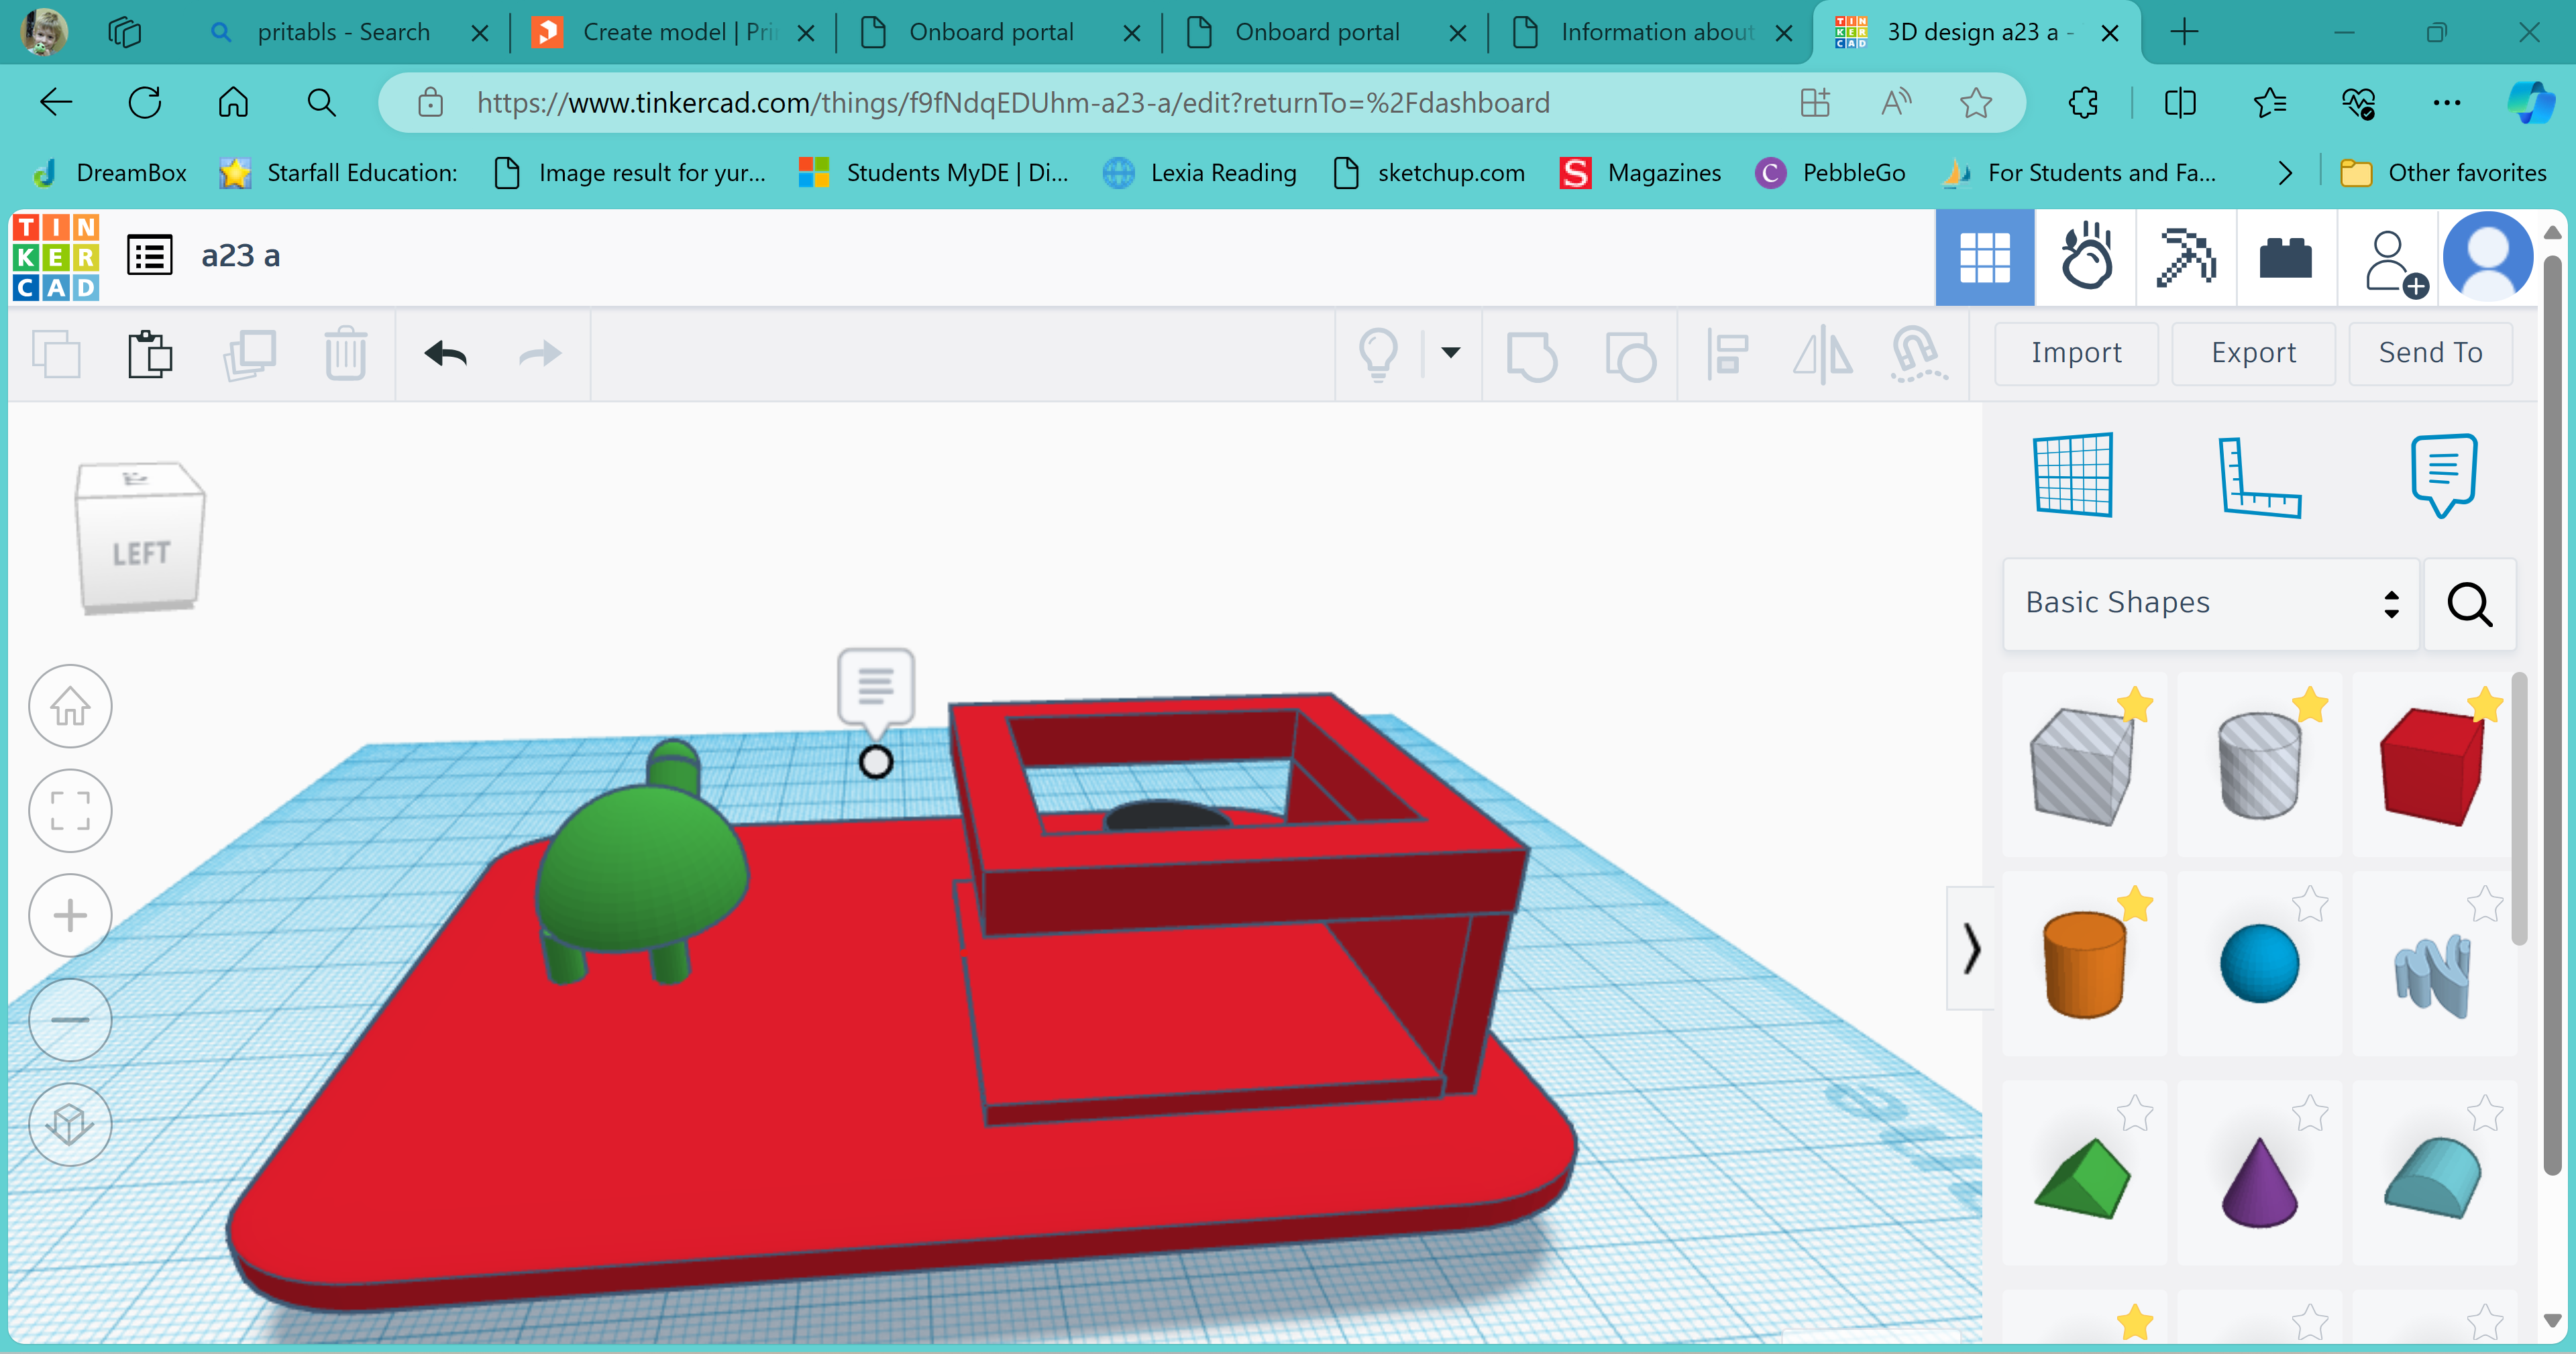Click the Send To button

(x=2430, y=353)
